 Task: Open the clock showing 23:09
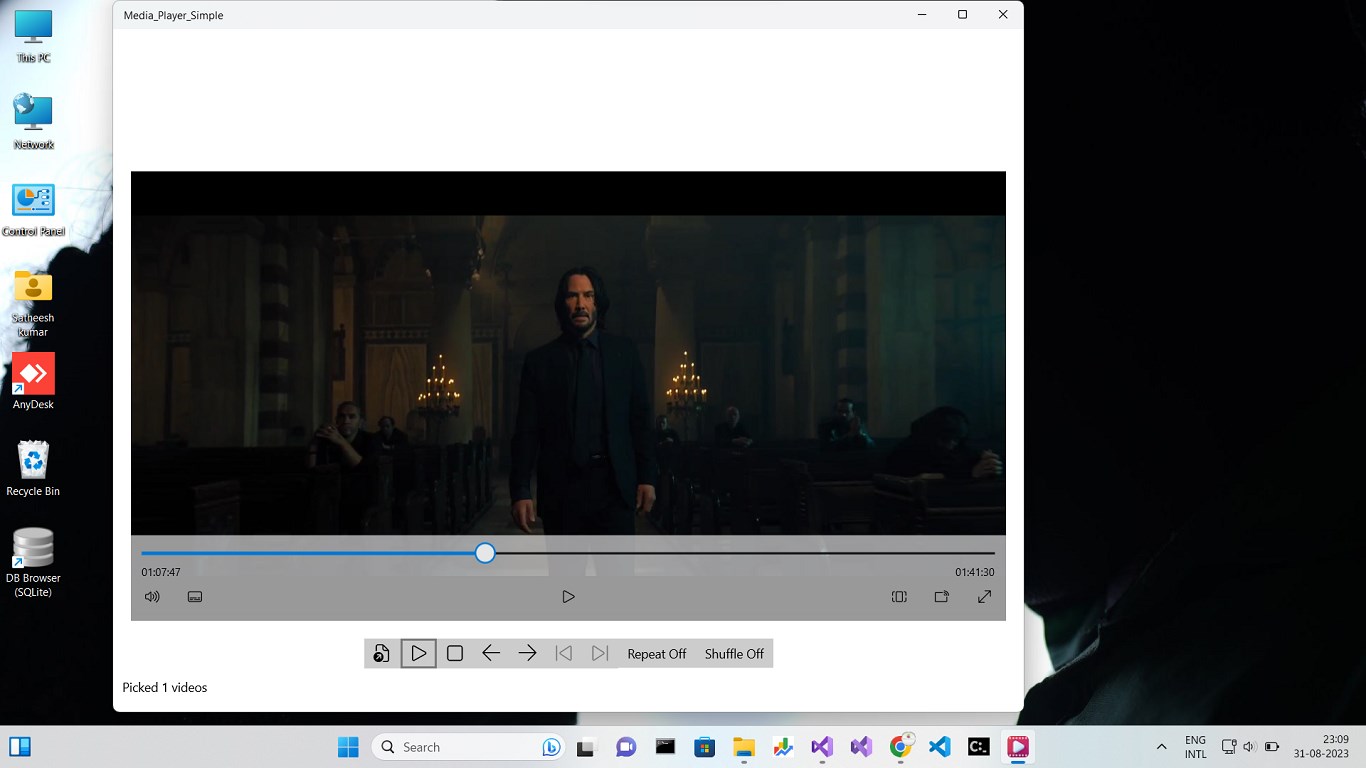[x=1321, y=747]
